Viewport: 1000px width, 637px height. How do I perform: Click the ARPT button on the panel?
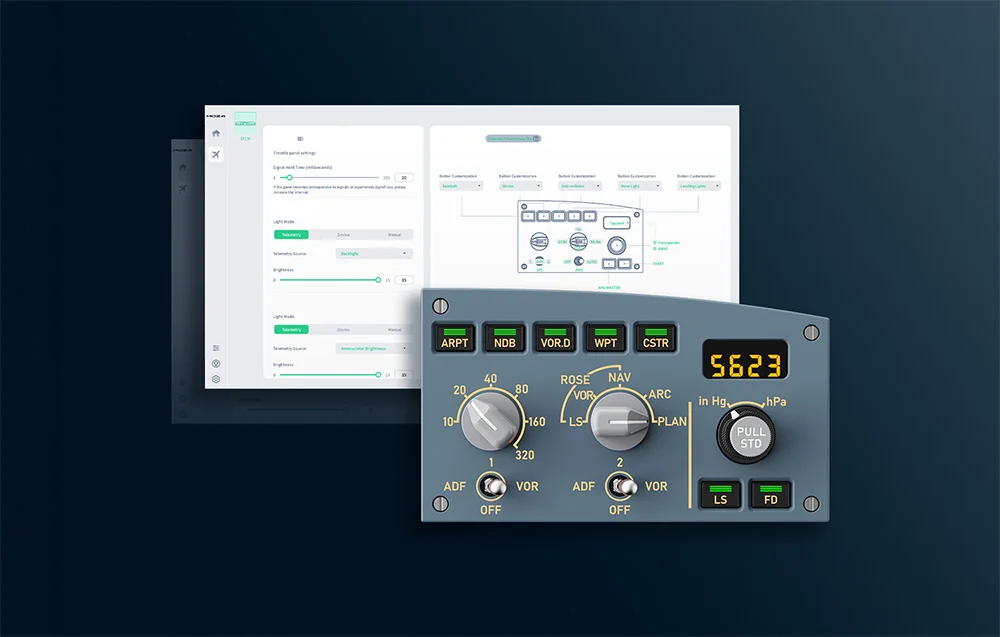(455, 338)
